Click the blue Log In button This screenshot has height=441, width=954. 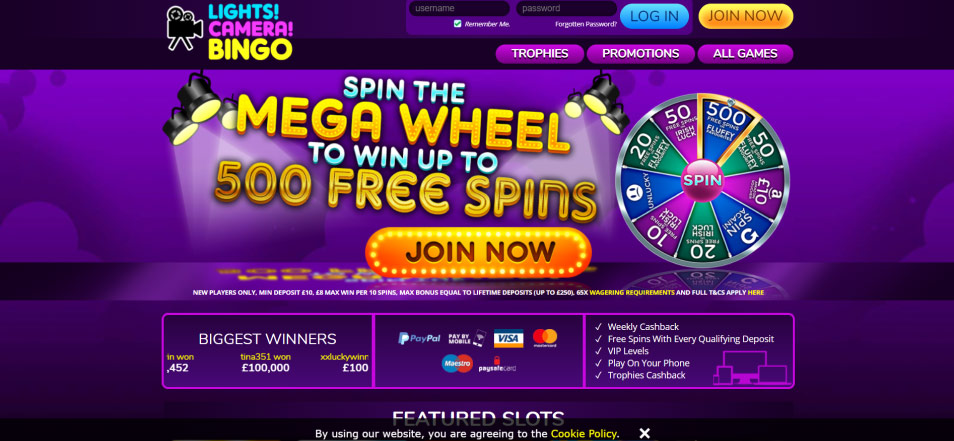coord(654,16)
